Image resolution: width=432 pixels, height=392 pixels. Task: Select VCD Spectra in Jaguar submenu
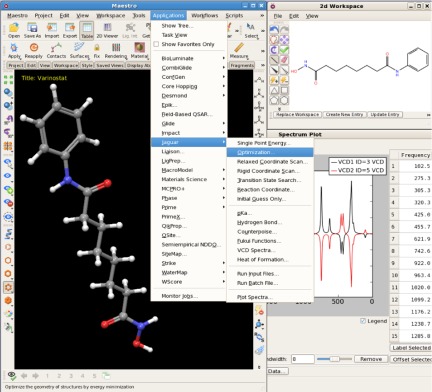[x=270, y=250]
